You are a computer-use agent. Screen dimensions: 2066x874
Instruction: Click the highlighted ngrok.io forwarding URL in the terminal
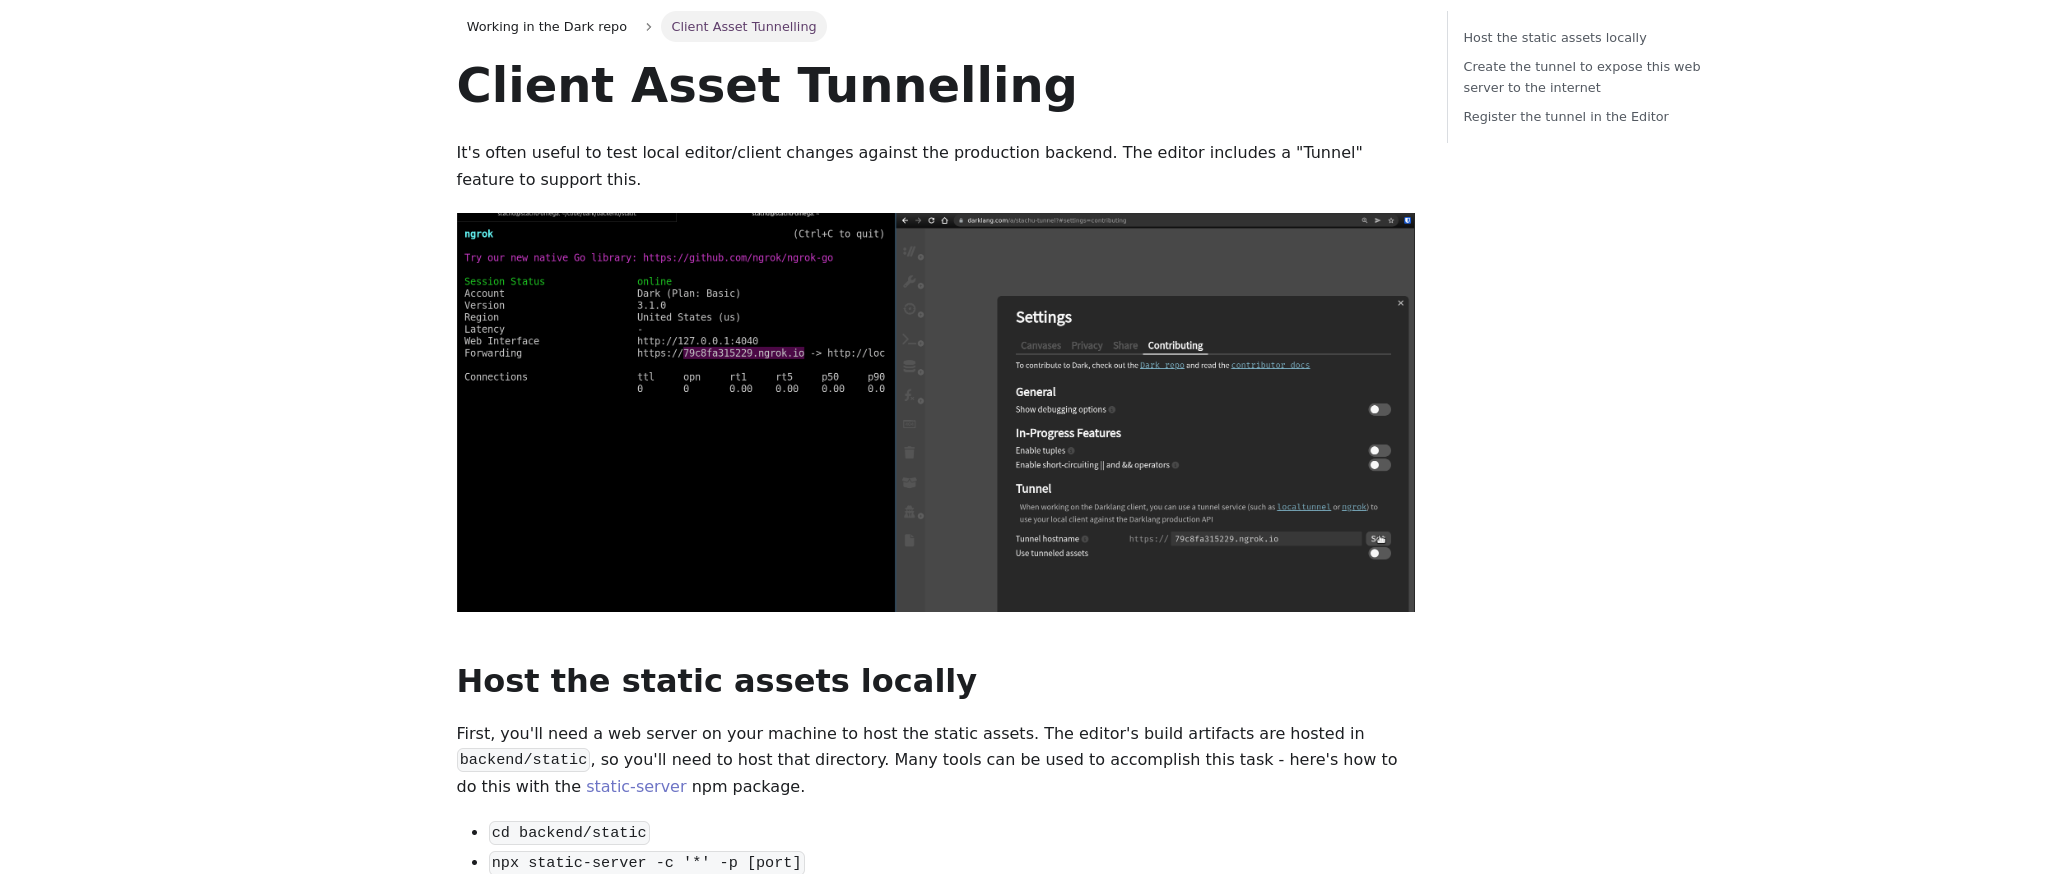(x=743, y=353)
